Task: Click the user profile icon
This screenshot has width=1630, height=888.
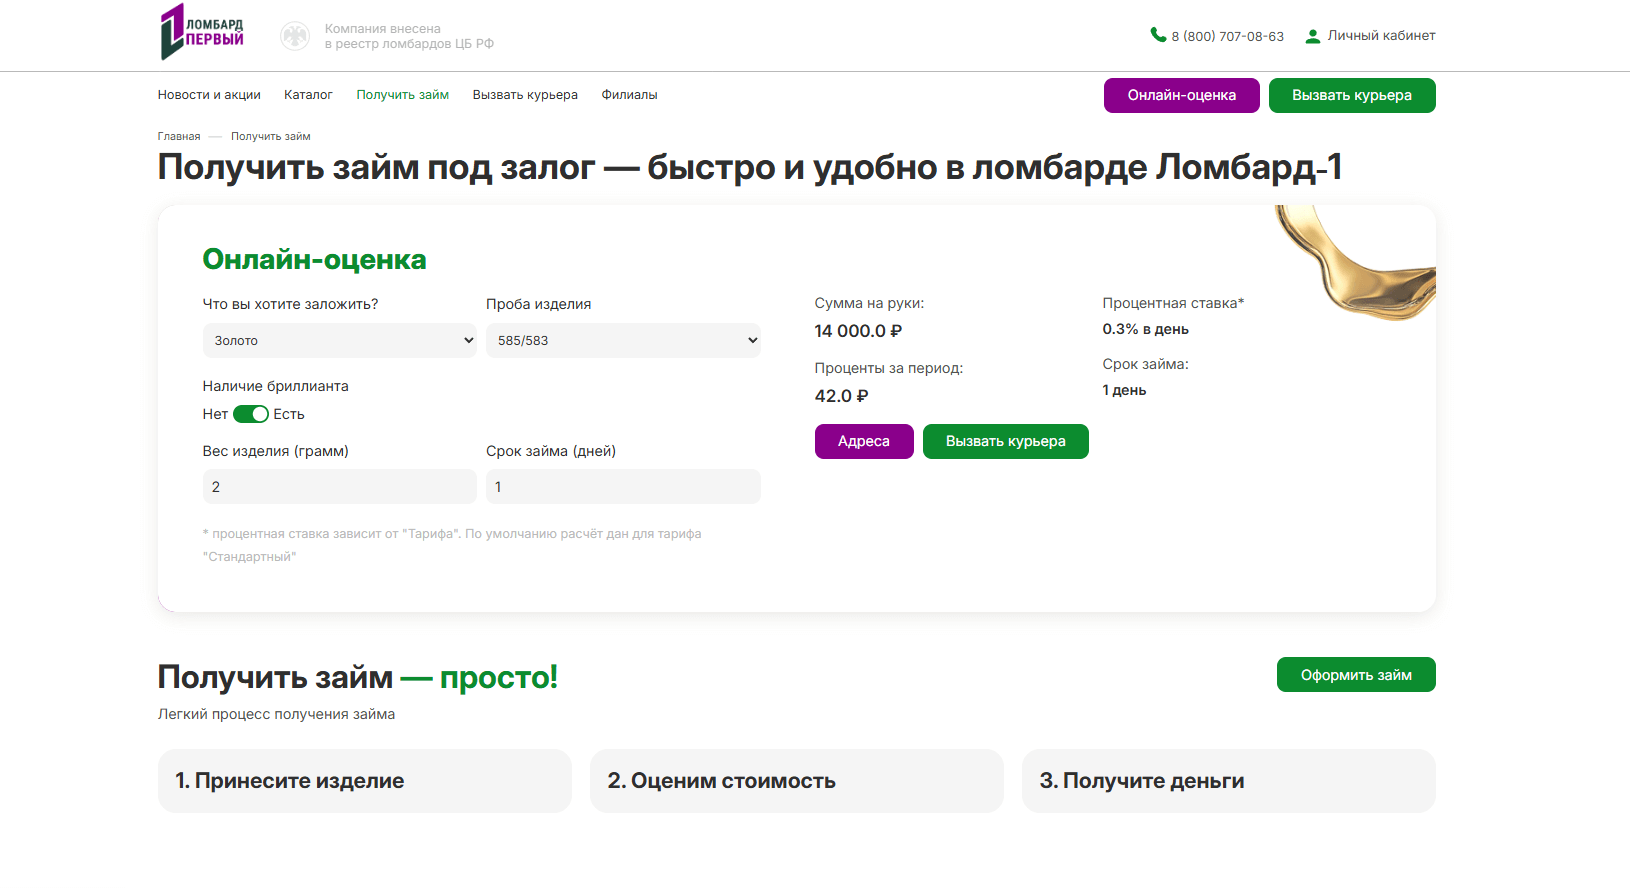Action: pos(1313,36)
